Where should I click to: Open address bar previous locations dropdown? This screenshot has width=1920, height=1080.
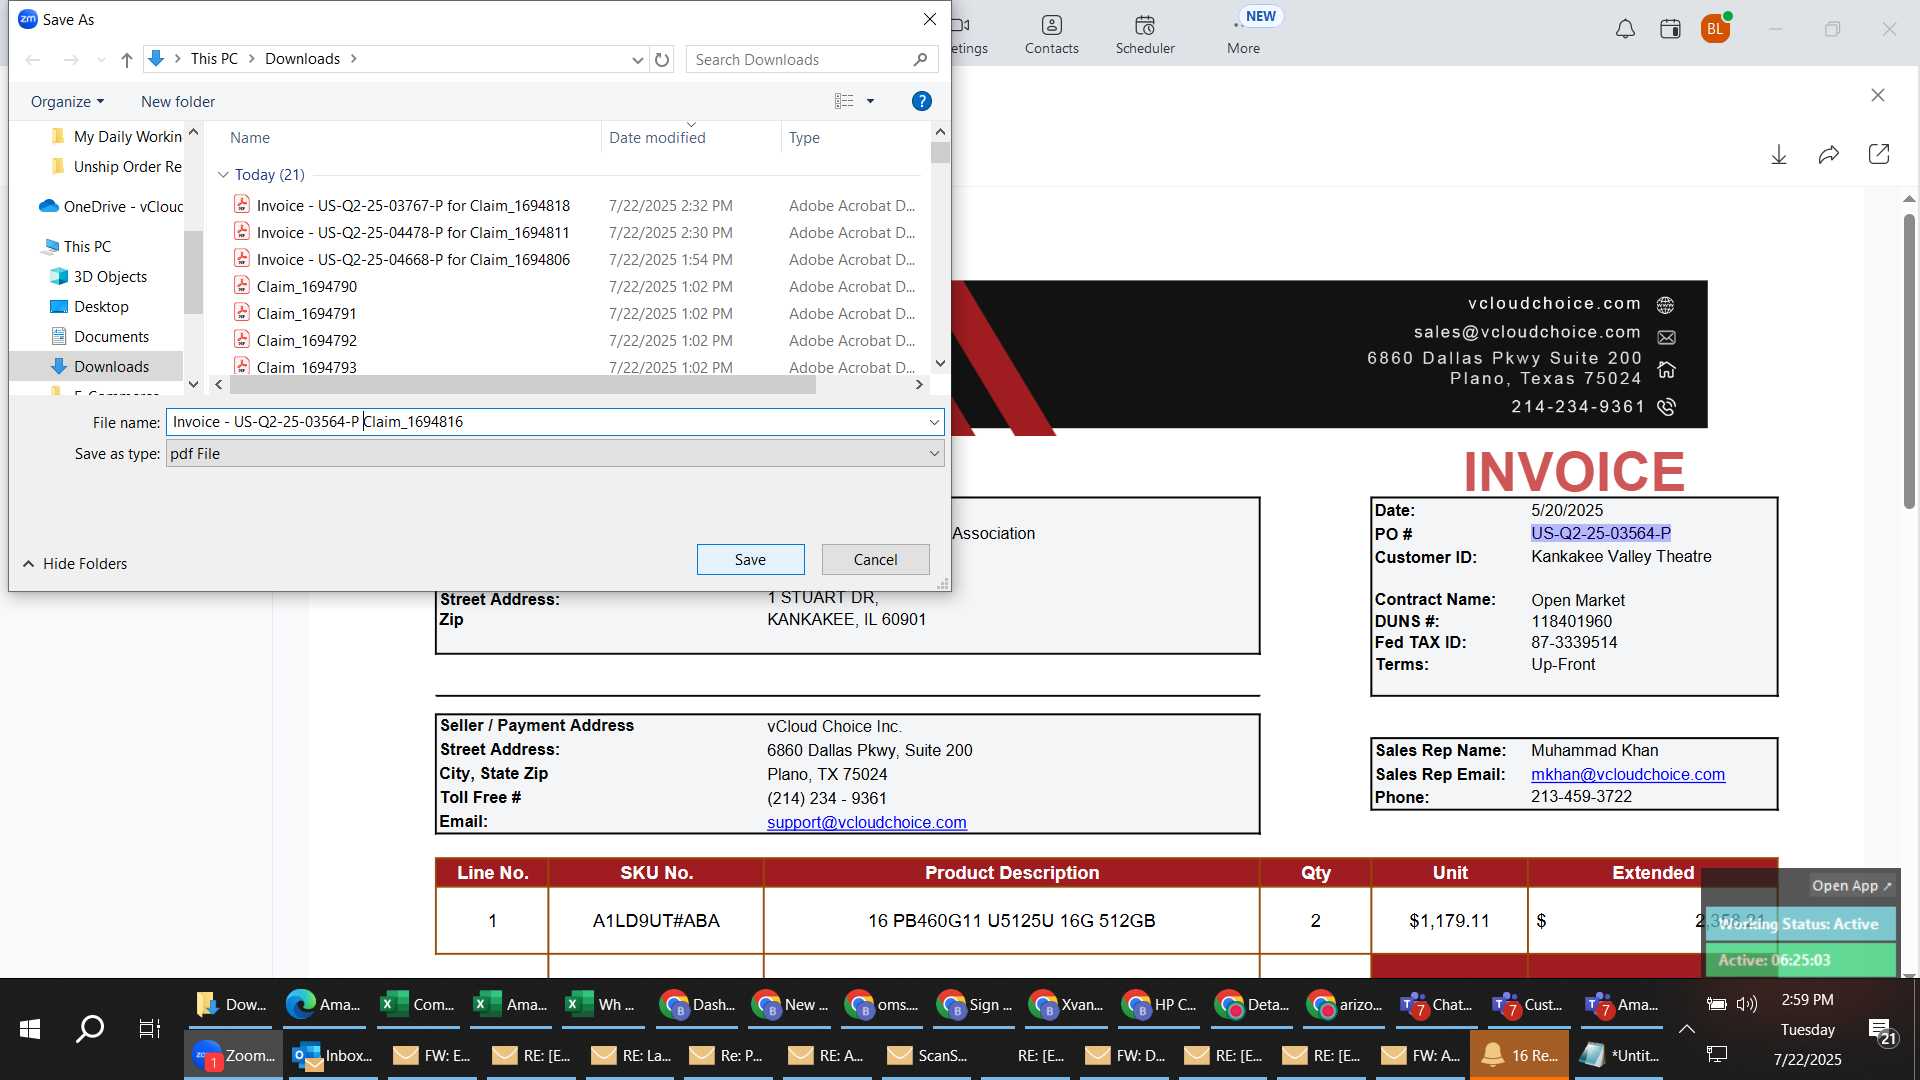click(x=637, y=60)
